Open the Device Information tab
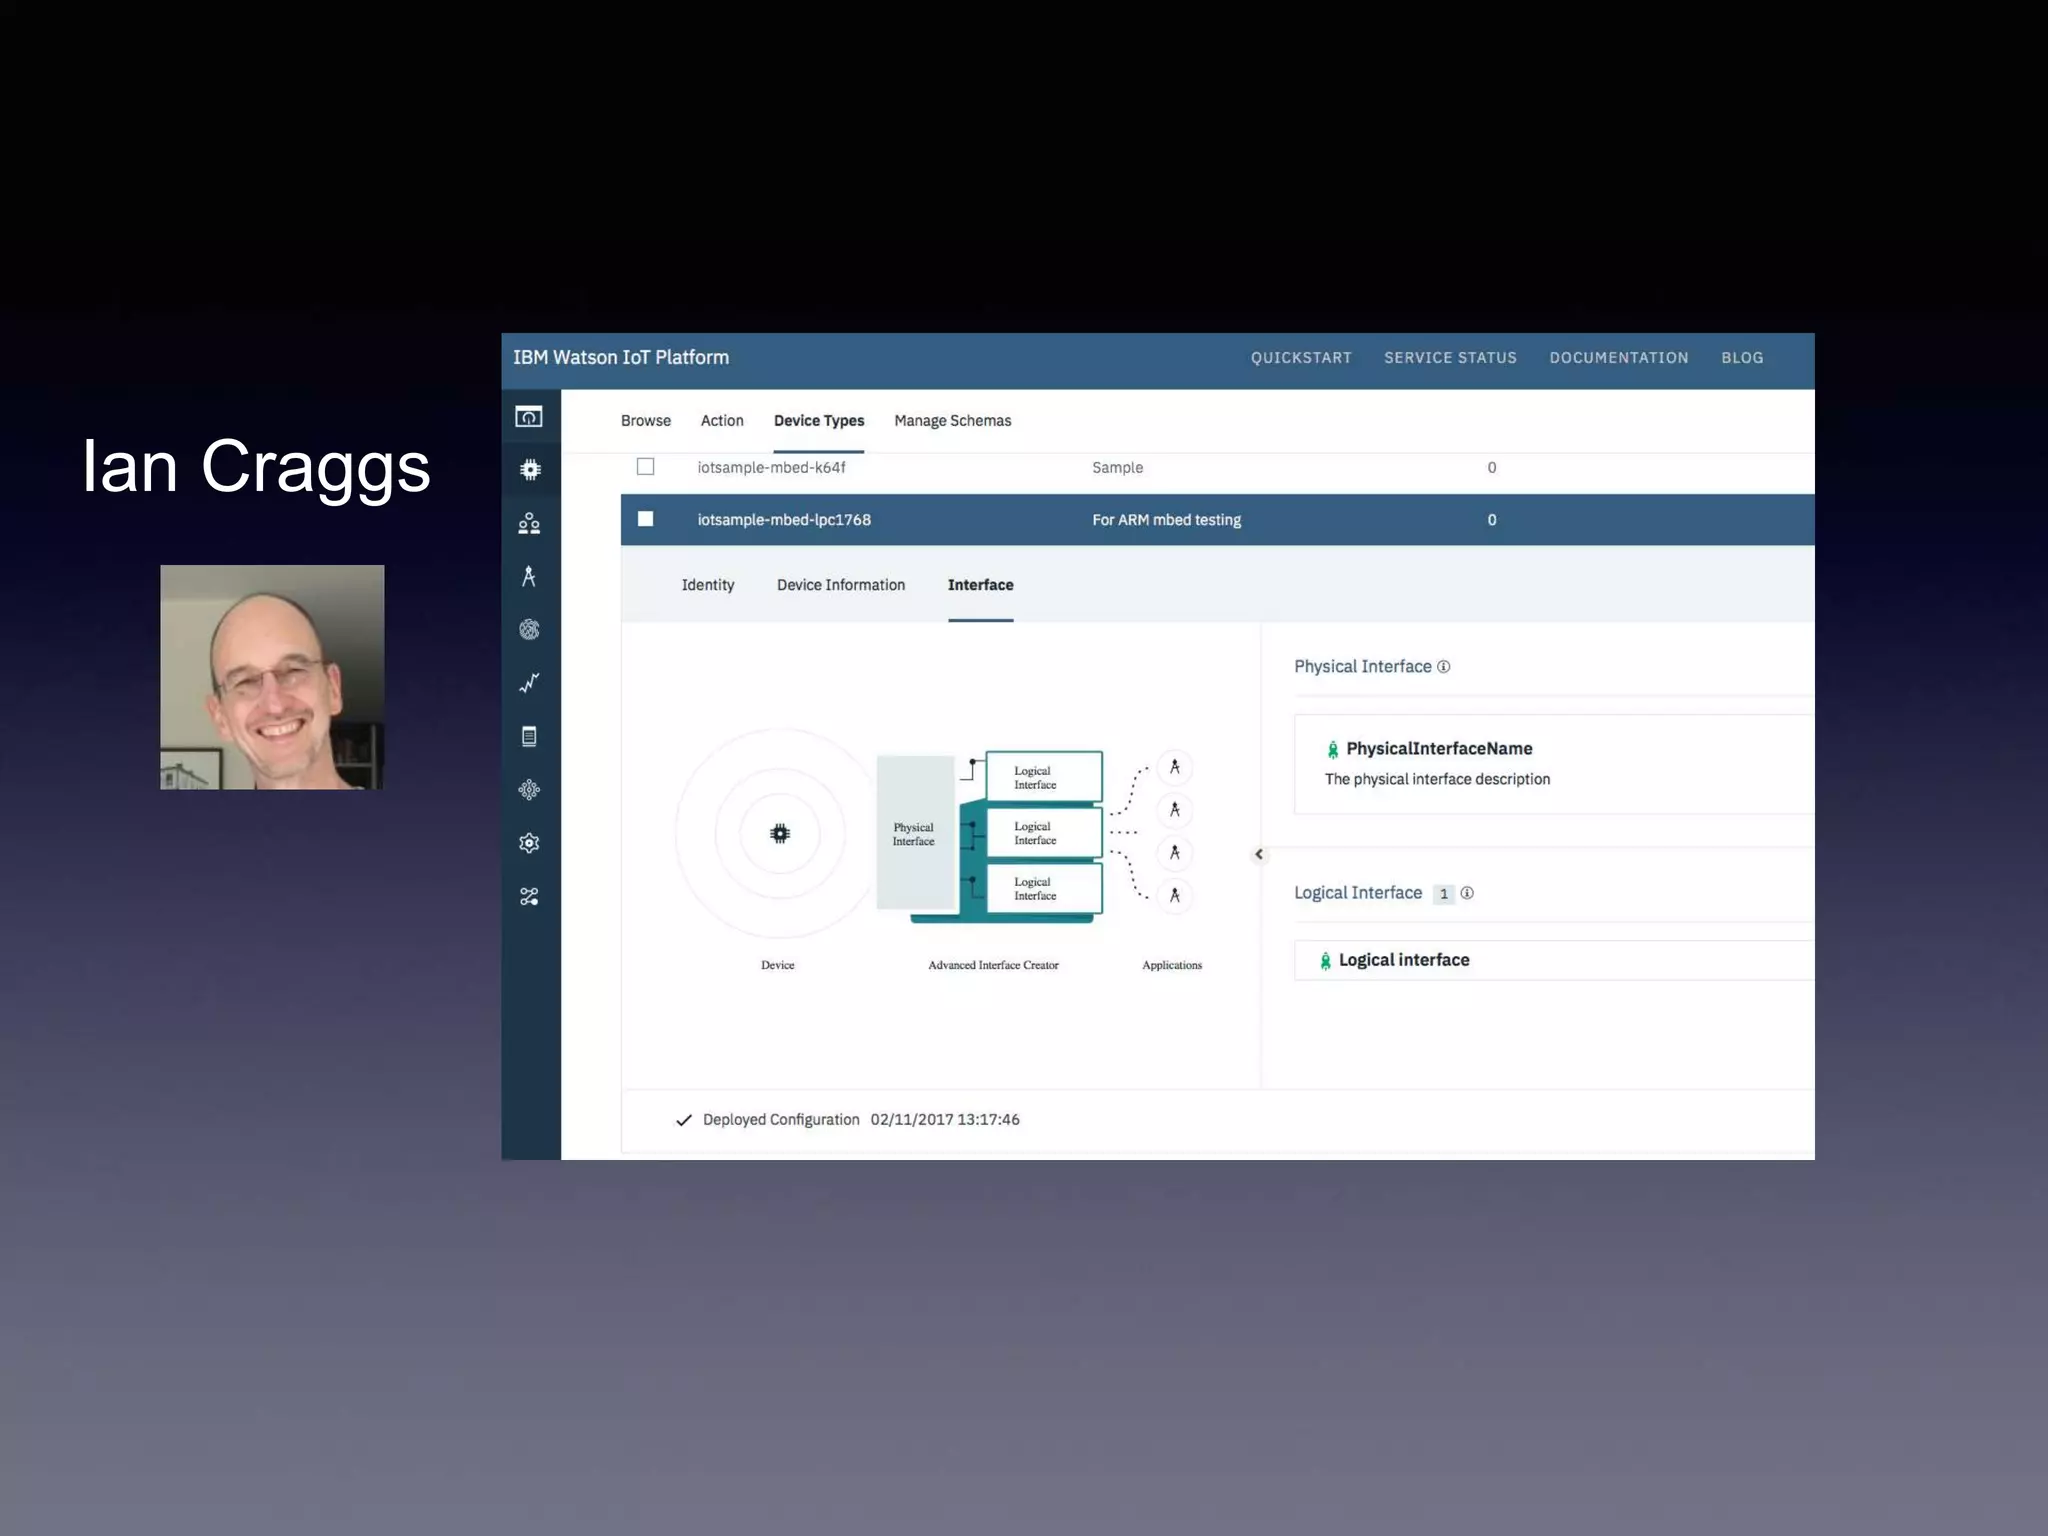Screen dimensions: 2048x1536 pos(840,585)
